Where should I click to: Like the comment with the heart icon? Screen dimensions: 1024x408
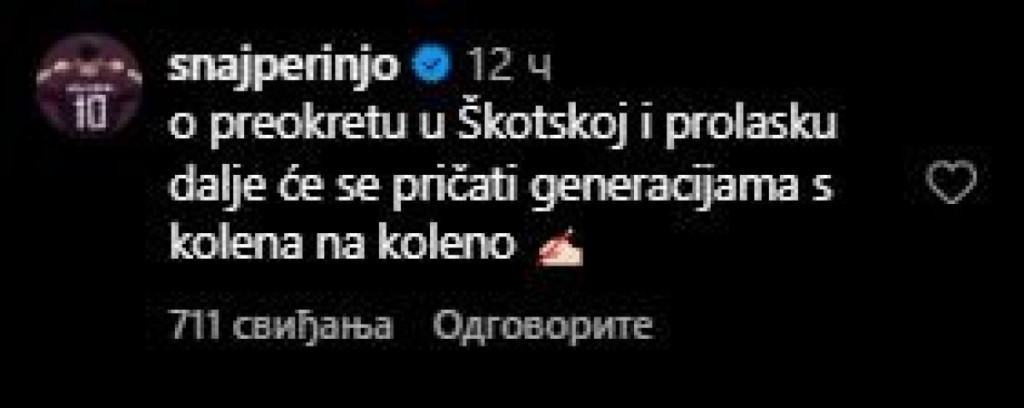click(952, 181)
